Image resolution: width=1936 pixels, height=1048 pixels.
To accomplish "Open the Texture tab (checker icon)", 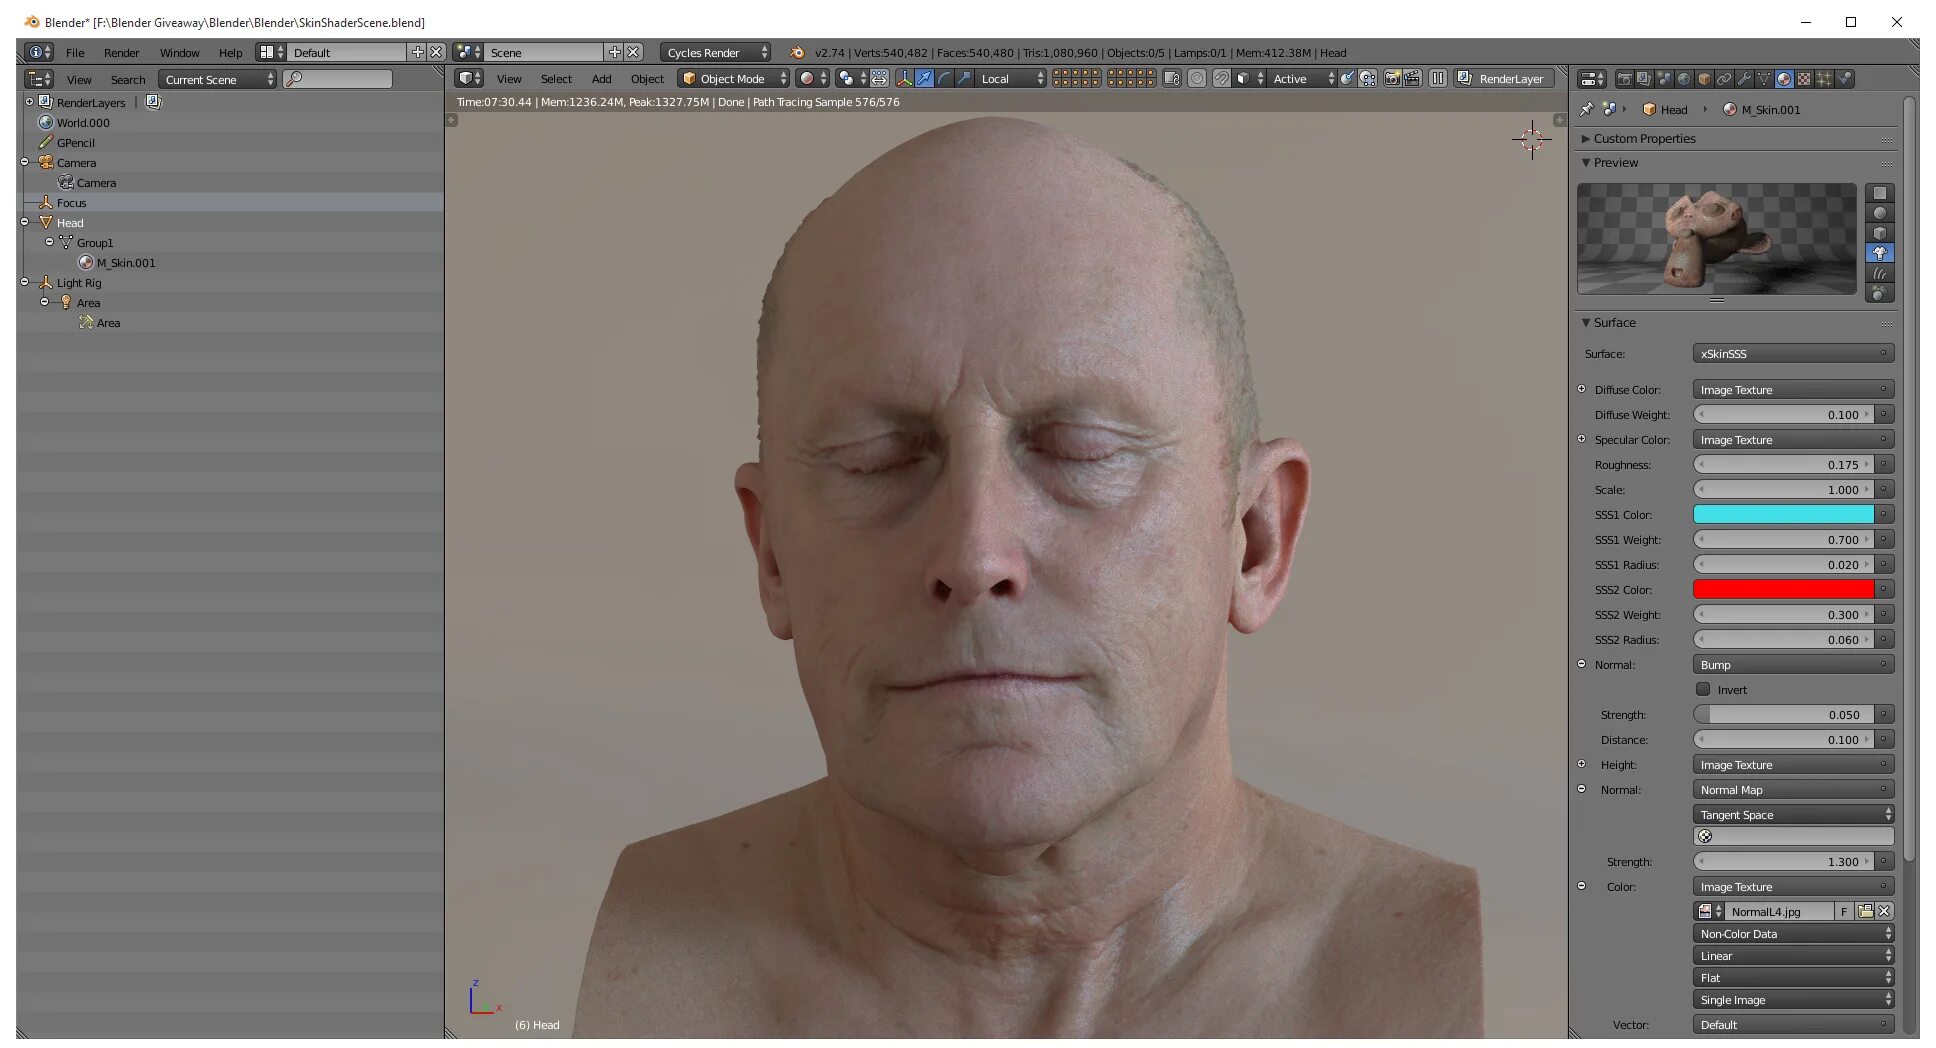I will (x=1804, y=79).
